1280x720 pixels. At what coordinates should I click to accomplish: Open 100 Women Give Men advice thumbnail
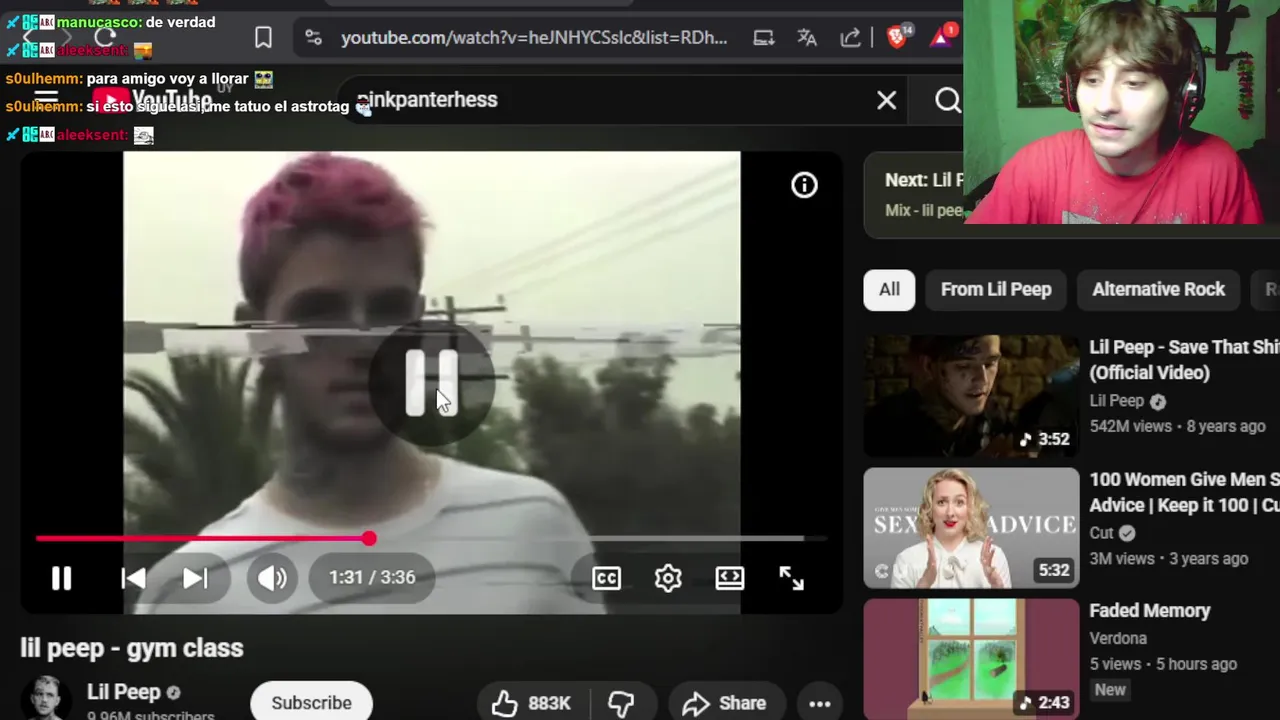click(x=971, y=528)
